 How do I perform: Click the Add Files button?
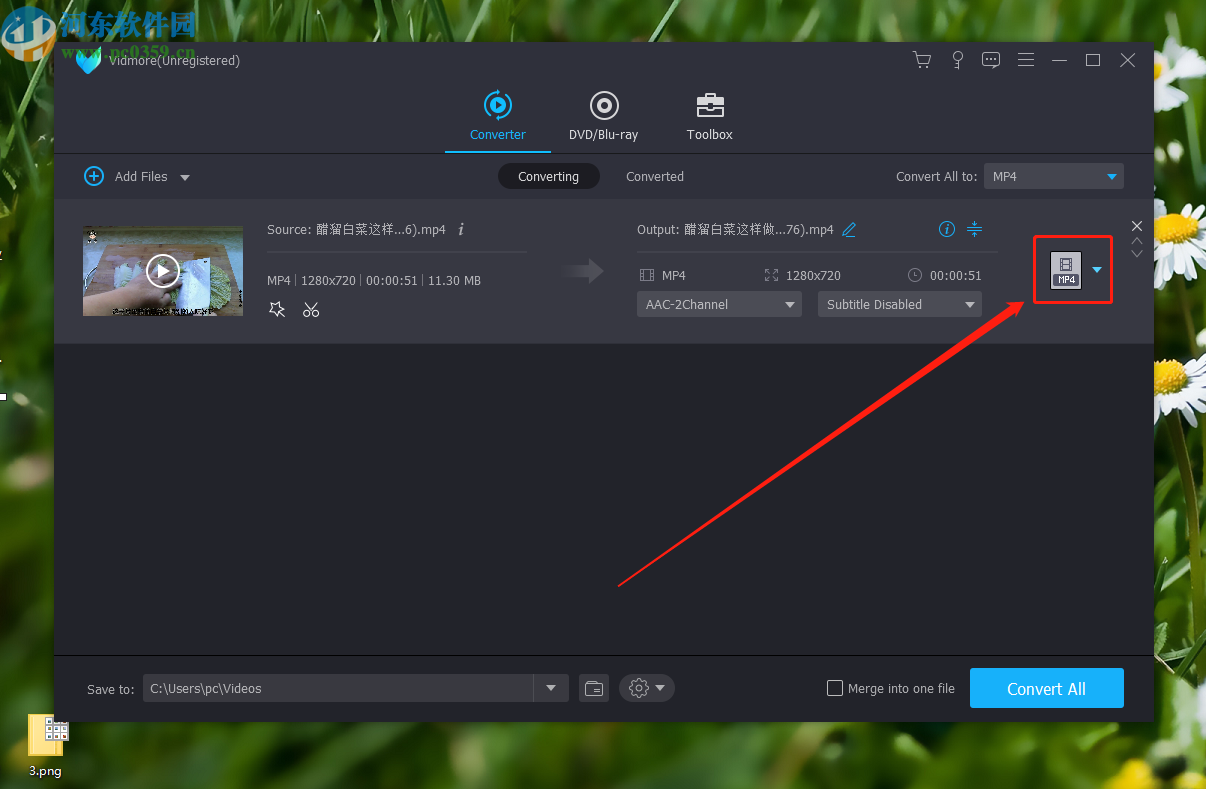click(126, 176)
